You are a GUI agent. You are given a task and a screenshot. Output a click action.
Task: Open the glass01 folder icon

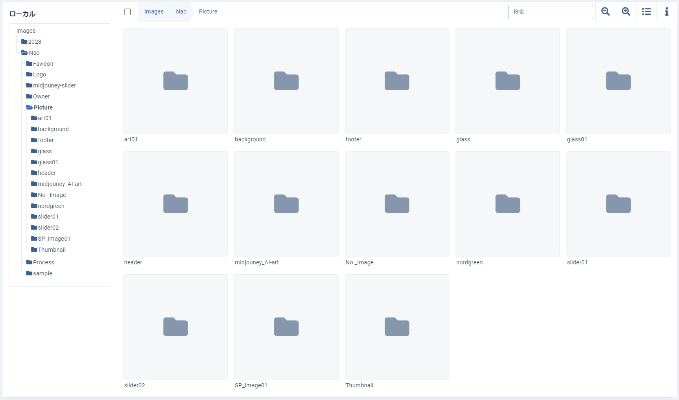[618, 81]
